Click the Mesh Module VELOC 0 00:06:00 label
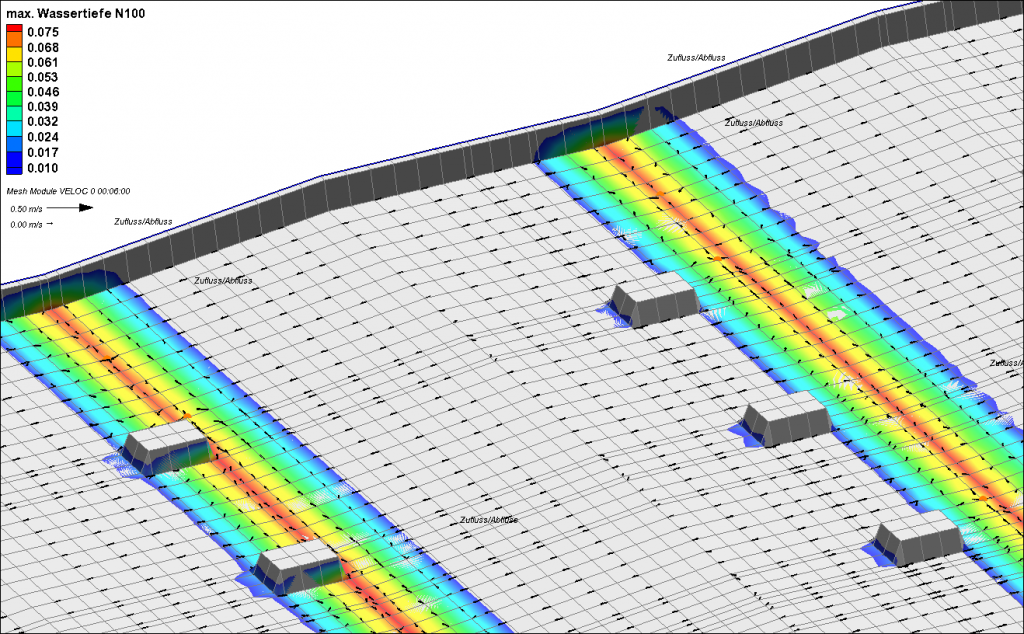The image size is (1024, 634). 68,191
